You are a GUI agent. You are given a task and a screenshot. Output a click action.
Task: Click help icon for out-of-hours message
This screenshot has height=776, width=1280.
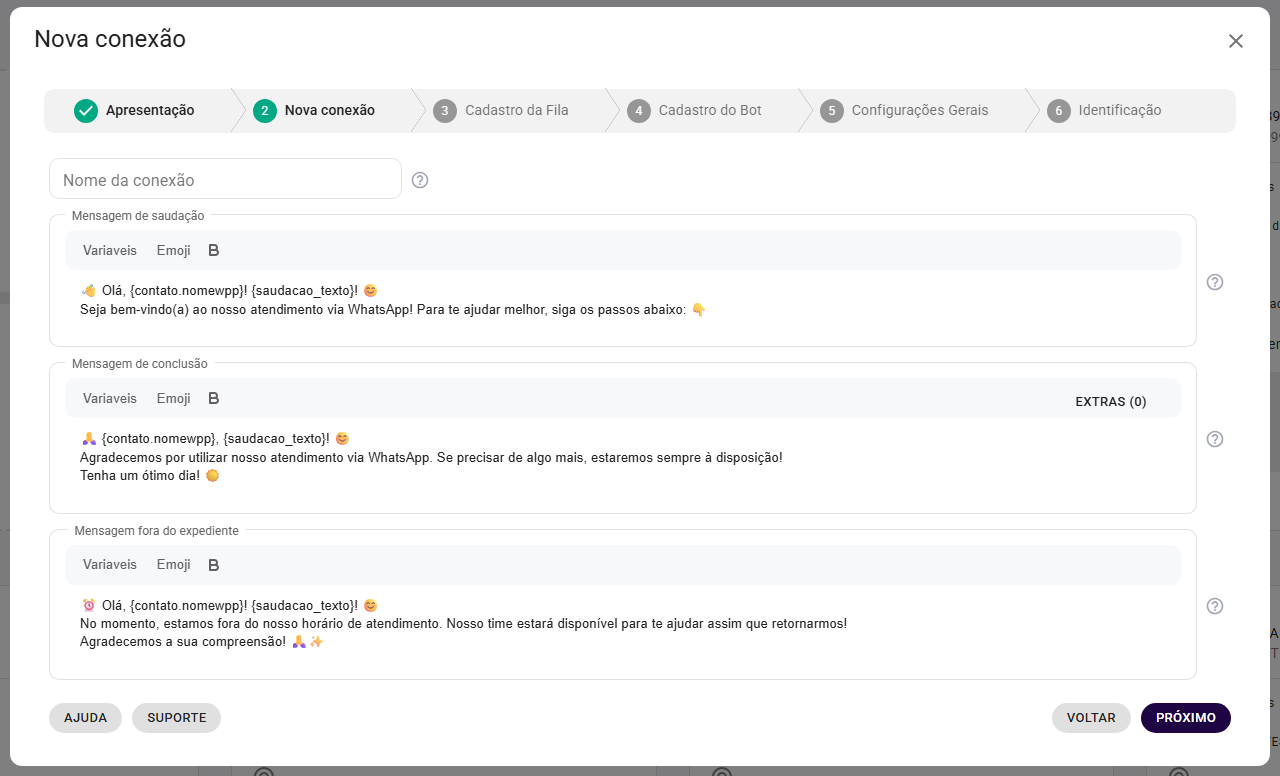tap(1215, 606)
